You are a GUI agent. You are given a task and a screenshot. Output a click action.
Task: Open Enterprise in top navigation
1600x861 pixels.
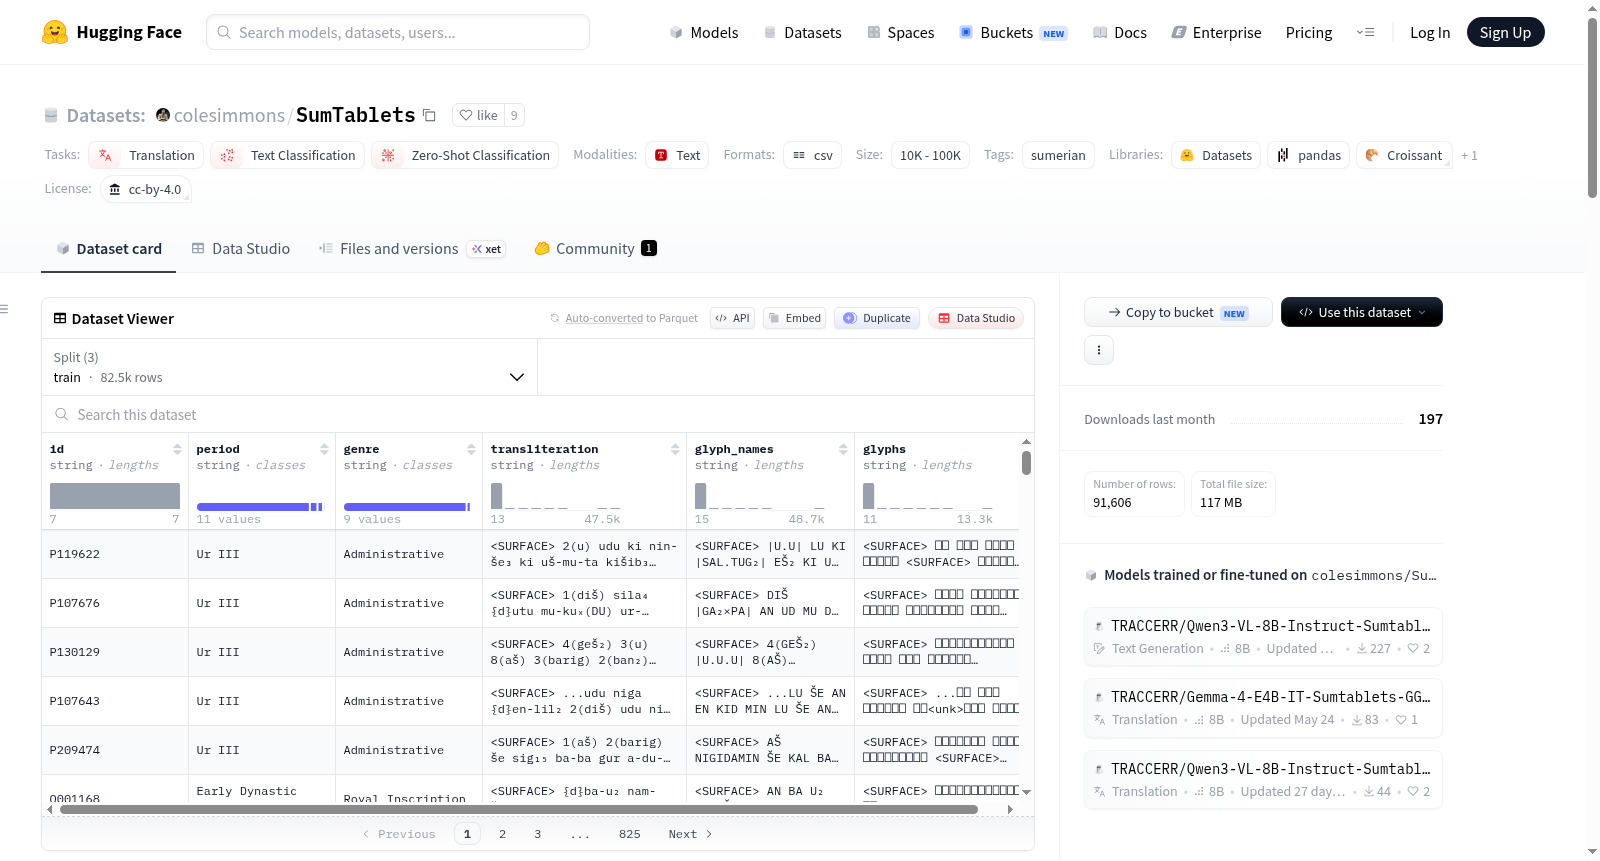[1216, 32]
